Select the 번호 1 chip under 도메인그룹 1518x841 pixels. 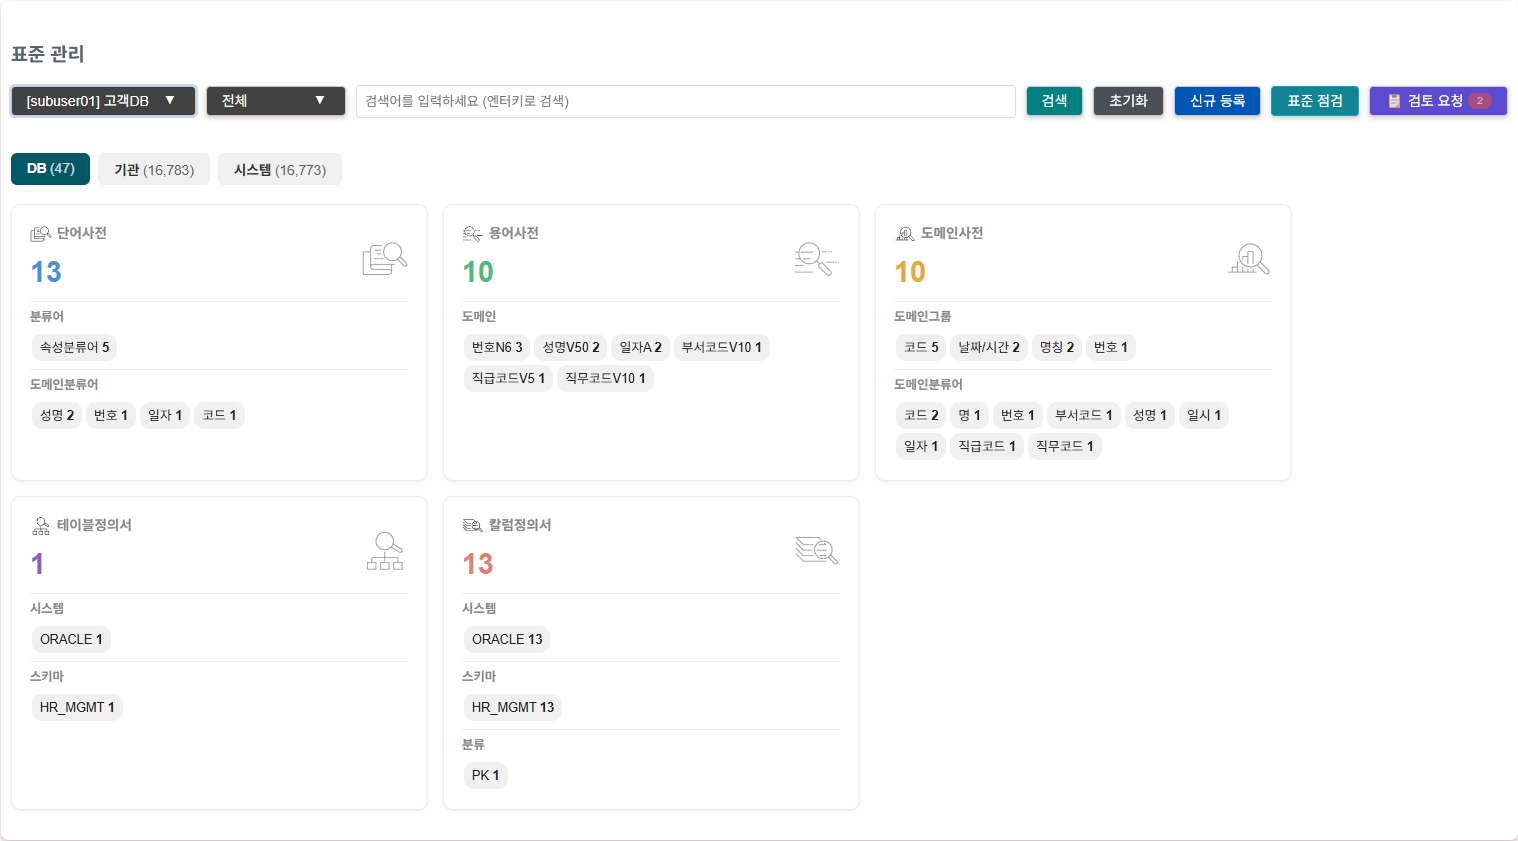(x=1111, y=347)
